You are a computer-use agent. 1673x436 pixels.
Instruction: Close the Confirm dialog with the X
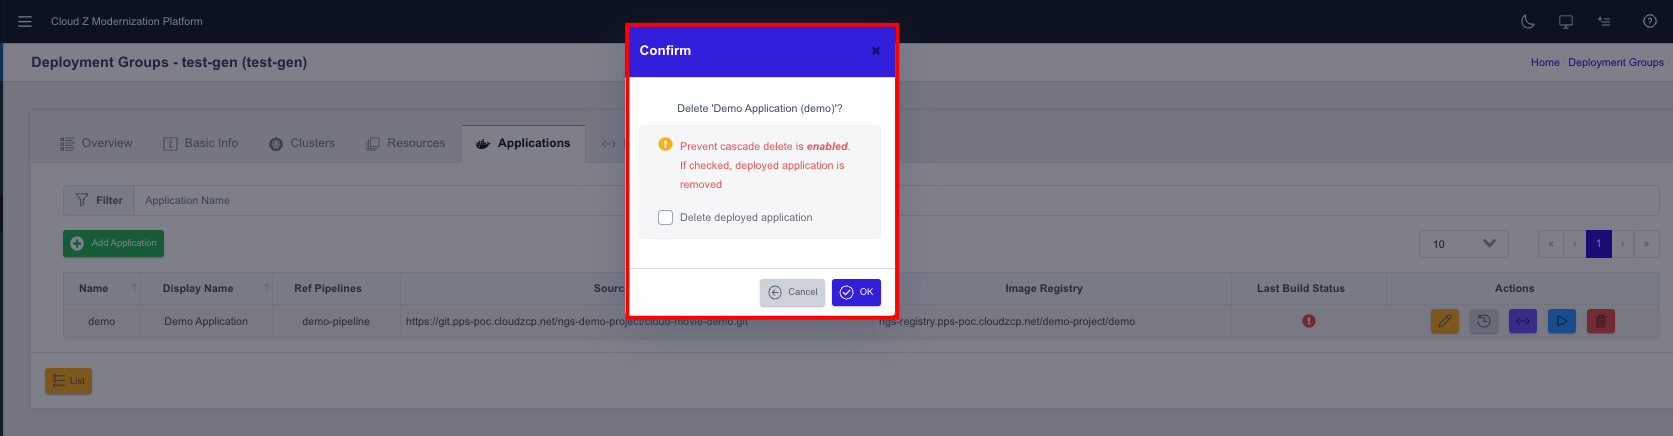coord(876,51)
